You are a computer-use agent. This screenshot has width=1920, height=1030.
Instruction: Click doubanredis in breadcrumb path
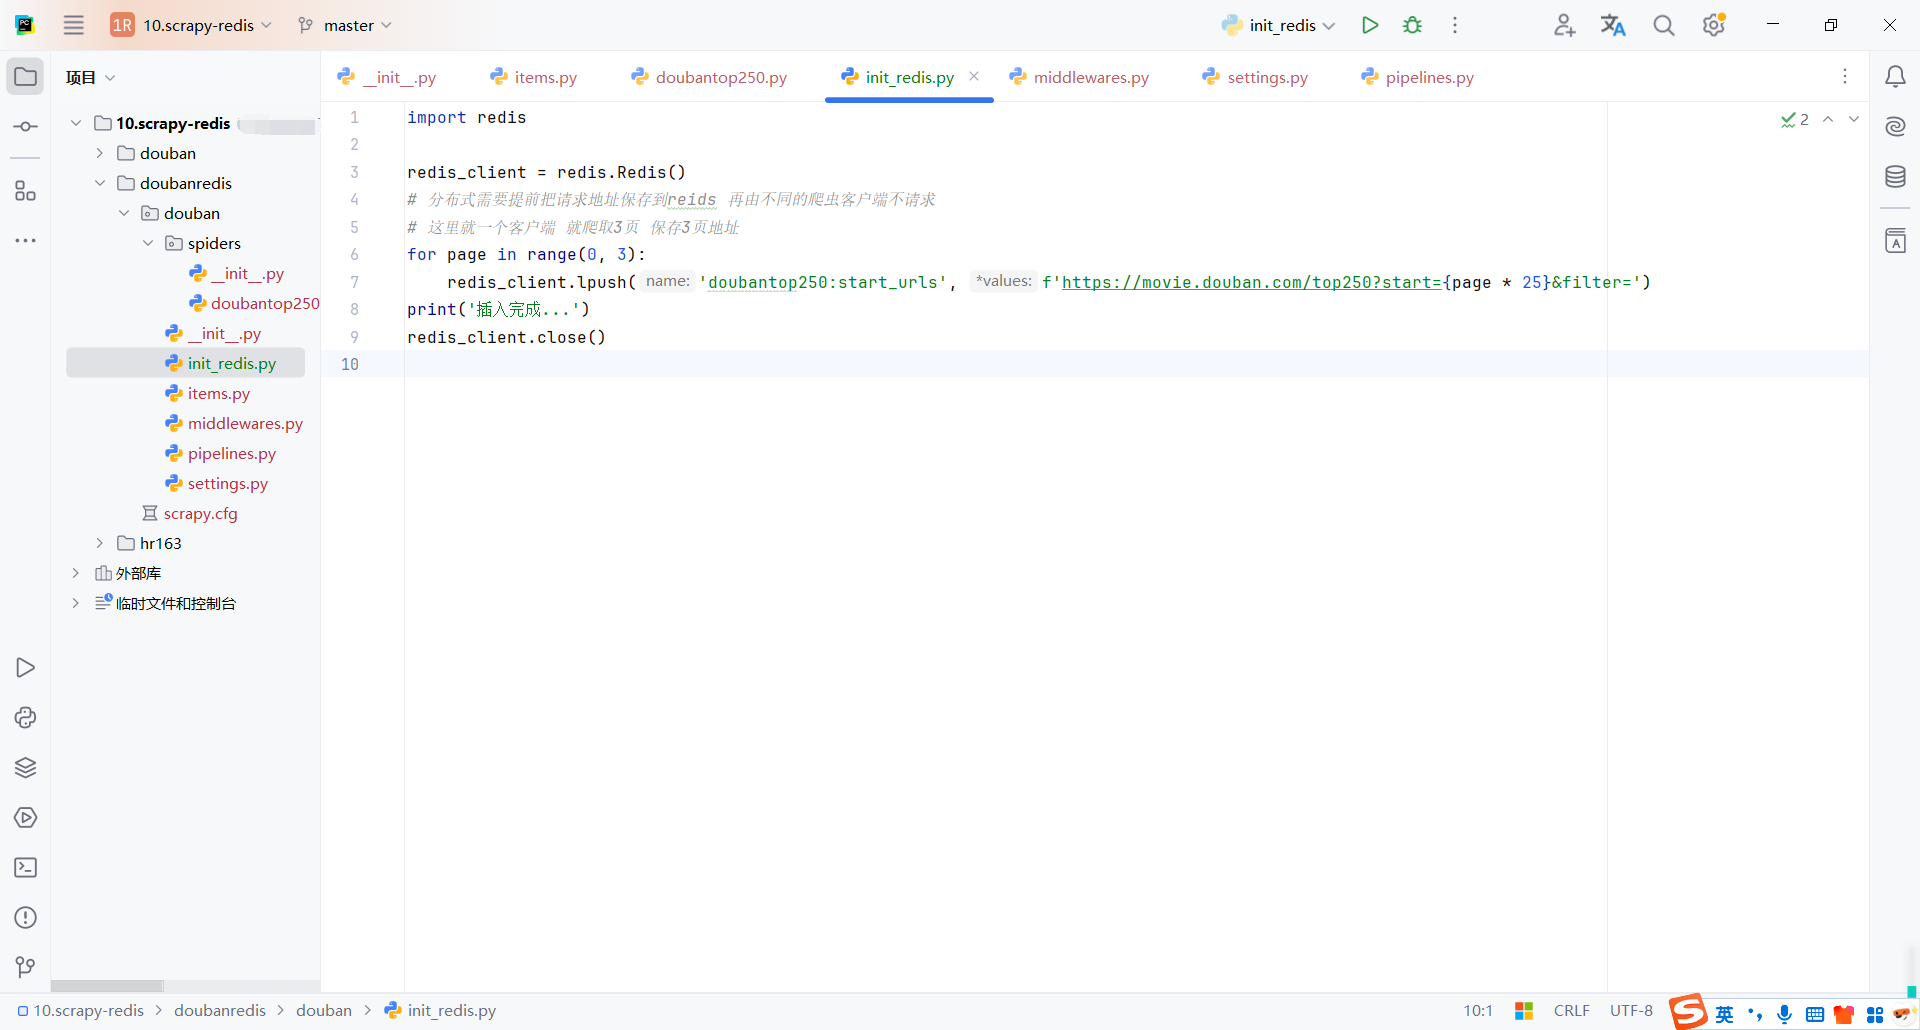coord(220,1010)
